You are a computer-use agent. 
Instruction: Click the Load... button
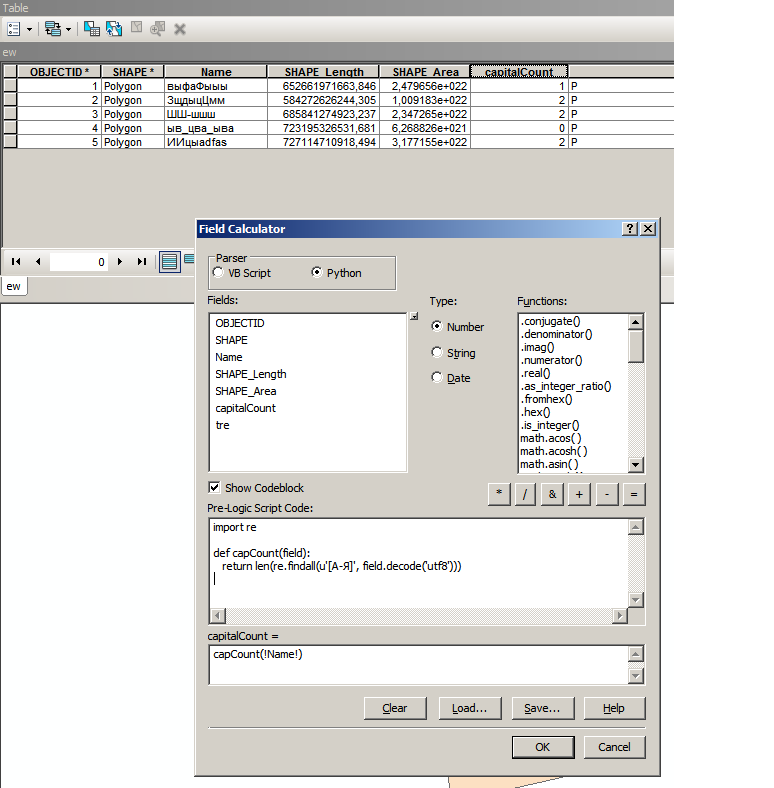pos(469,708)
